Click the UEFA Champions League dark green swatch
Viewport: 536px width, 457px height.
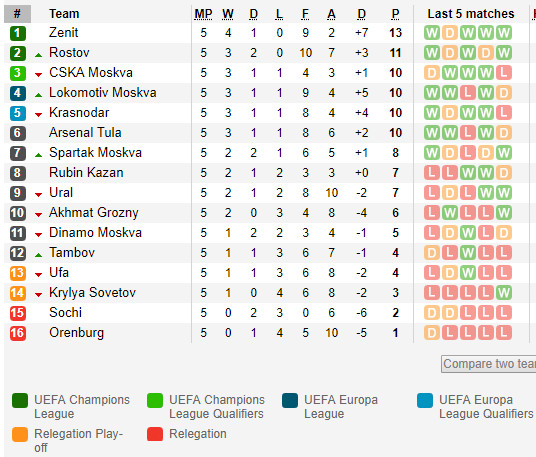[x=20, y=401]
